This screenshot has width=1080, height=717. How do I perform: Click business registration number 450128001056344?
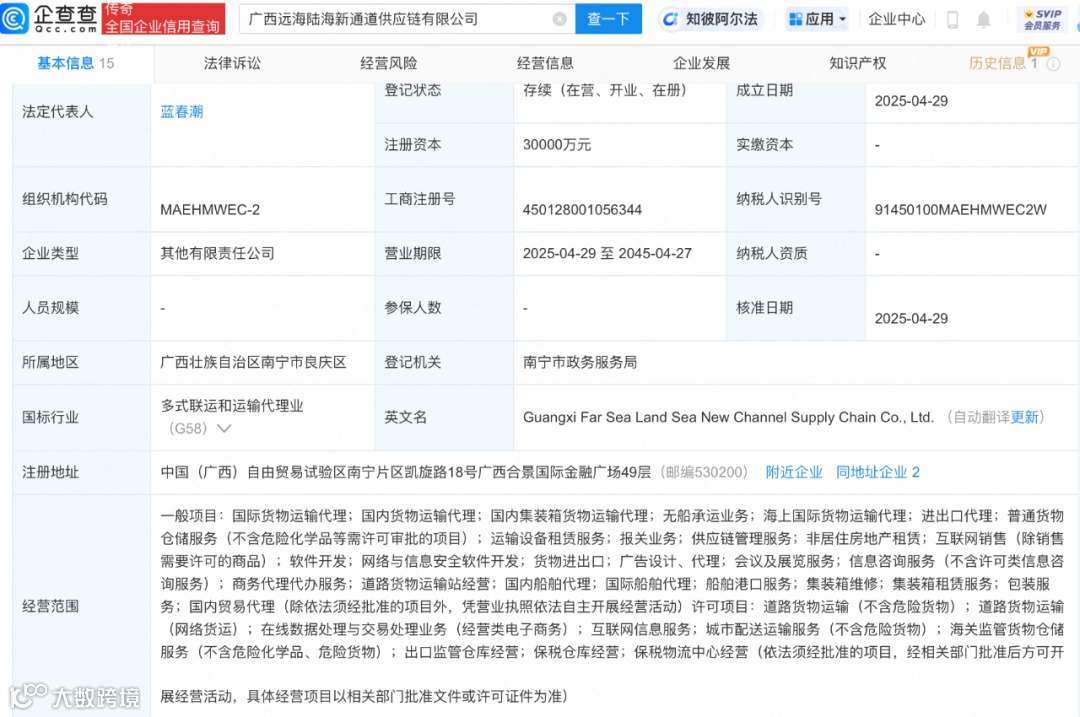click(x=582, y=209)
